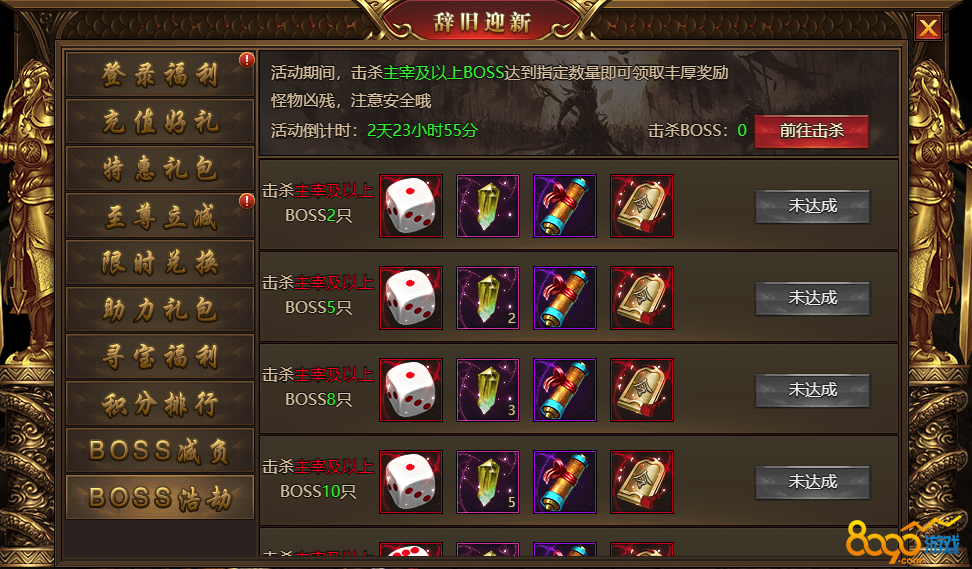
Task: Select the 至尊立减 tab
Action: click(x=160, y=216)
